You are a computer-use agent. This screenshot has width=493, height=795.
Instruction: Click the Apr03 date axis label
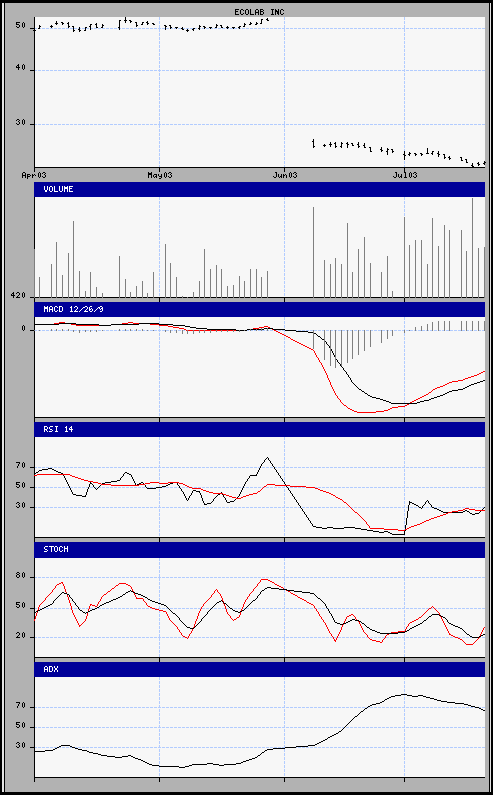(34, 175)
